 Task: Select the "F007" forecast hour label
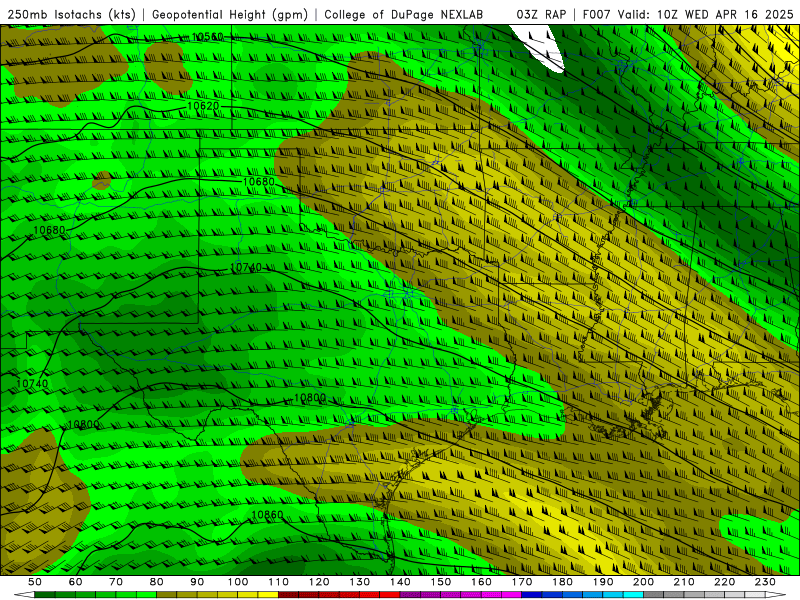(596, 15)
